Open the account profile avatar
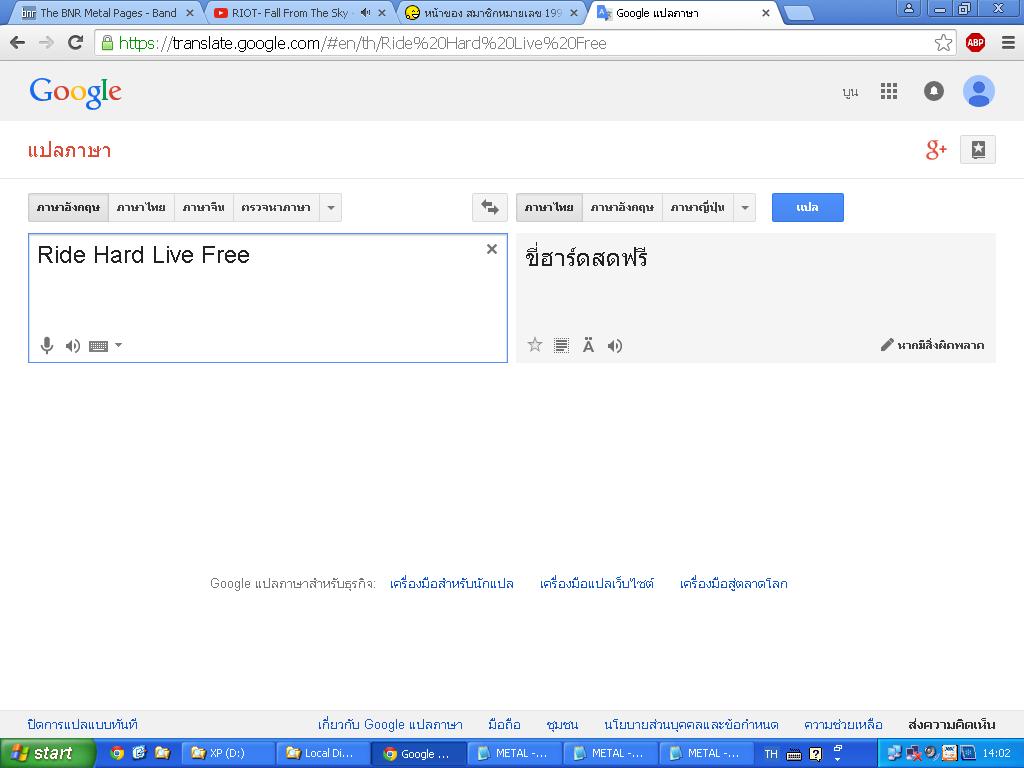This screenshot has width=1024, height=768. point(979,91)
